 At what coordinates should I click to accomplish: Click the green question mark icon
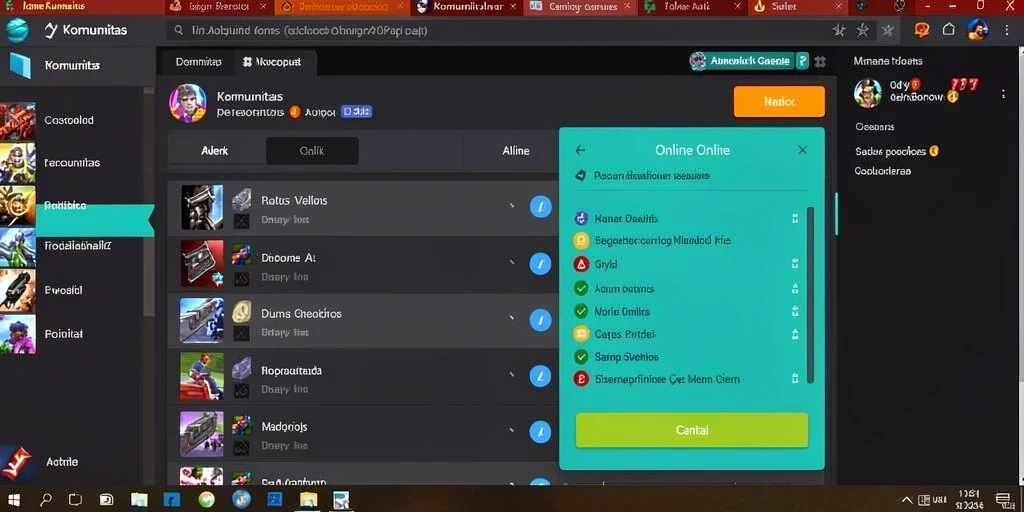(803, 61)
